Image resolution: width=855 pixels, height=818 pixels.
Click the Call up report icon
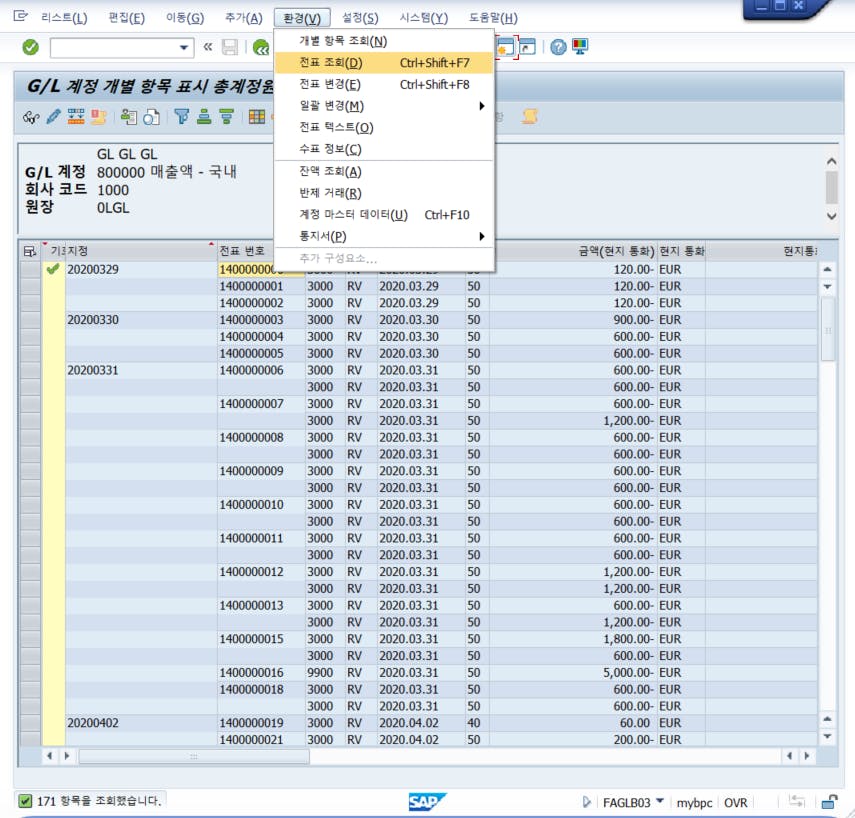(x=129, y=116)
